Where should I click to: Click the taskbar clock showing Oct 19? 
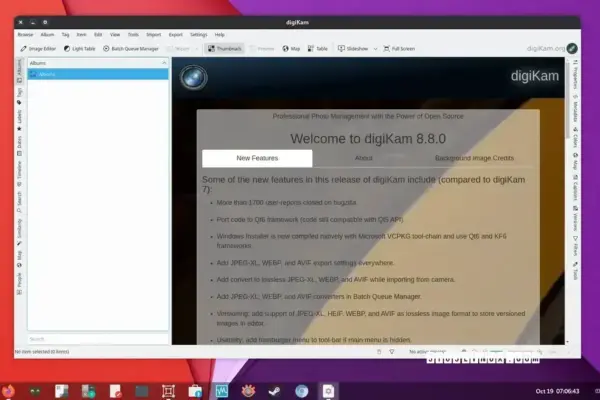click(557, 391)
